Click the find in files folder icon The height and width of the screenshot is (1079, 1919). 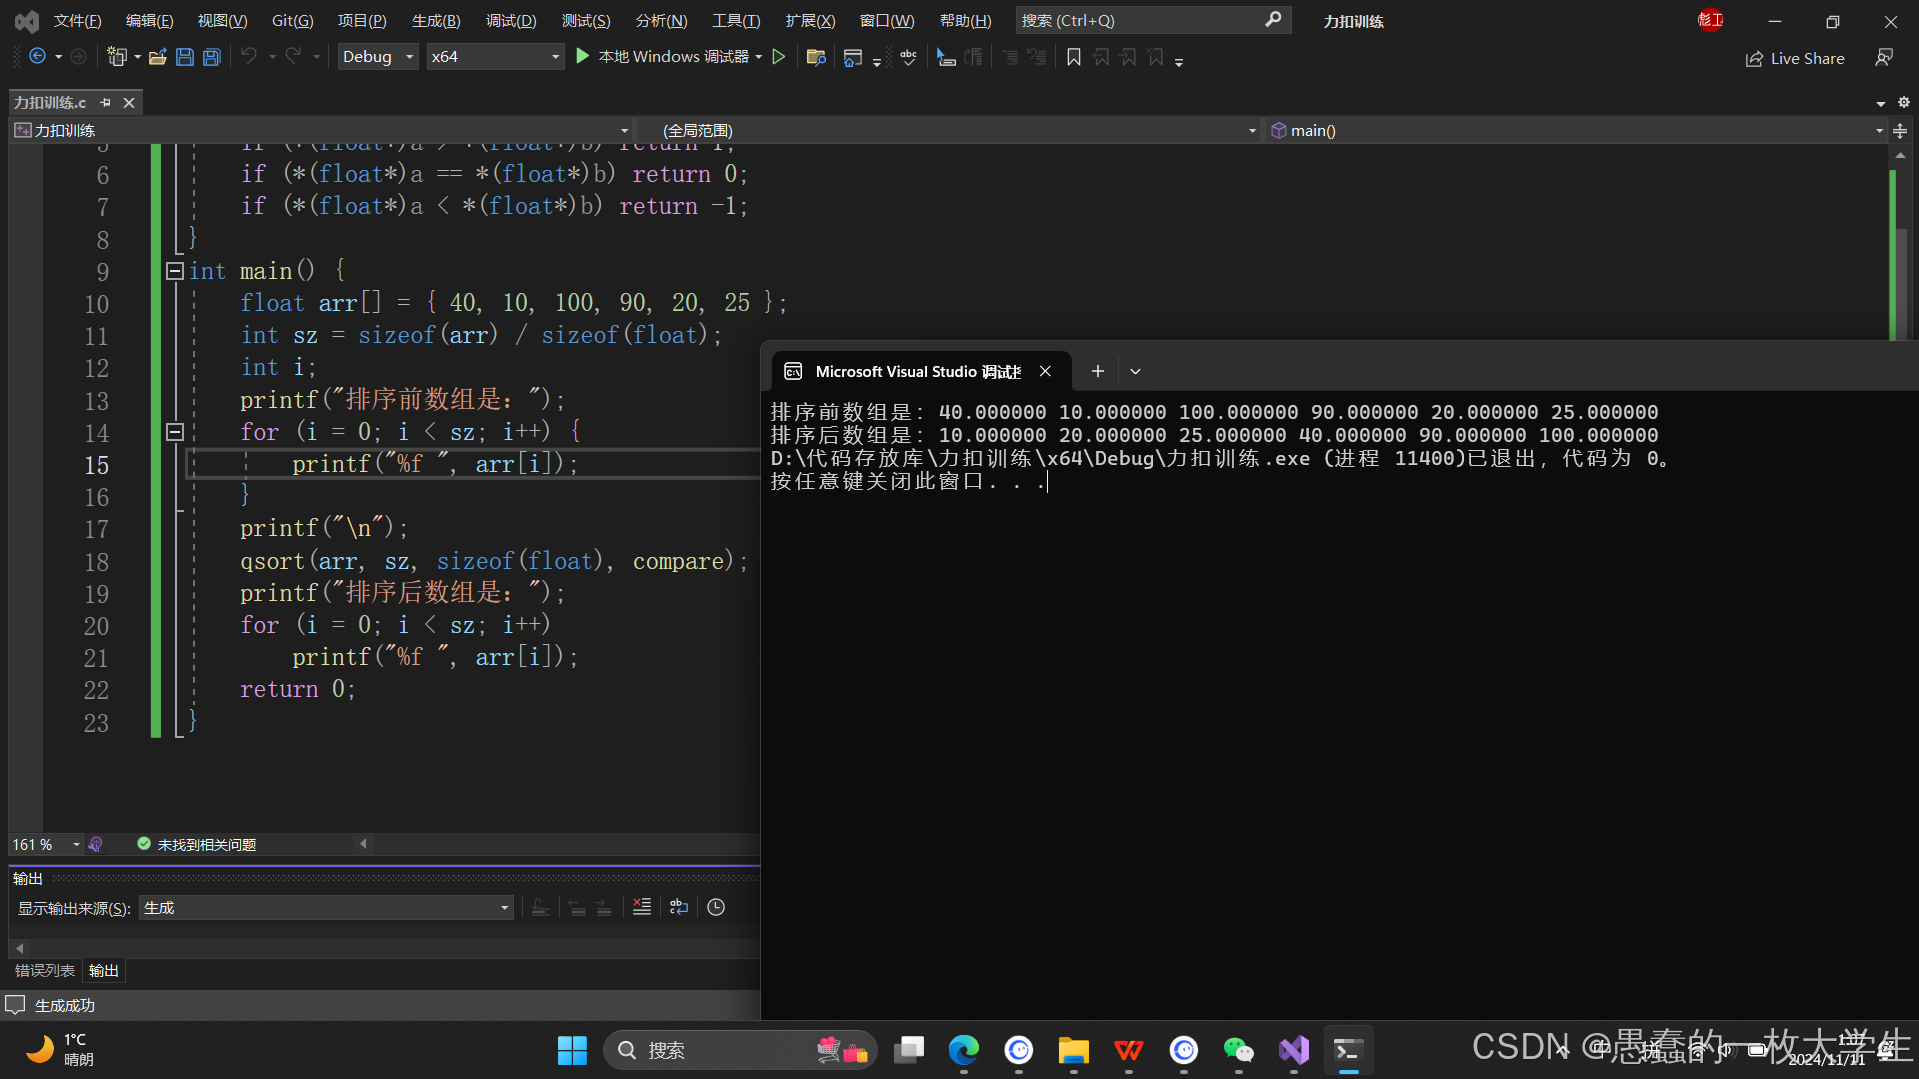pyautogui.click(x=816, y=57)
